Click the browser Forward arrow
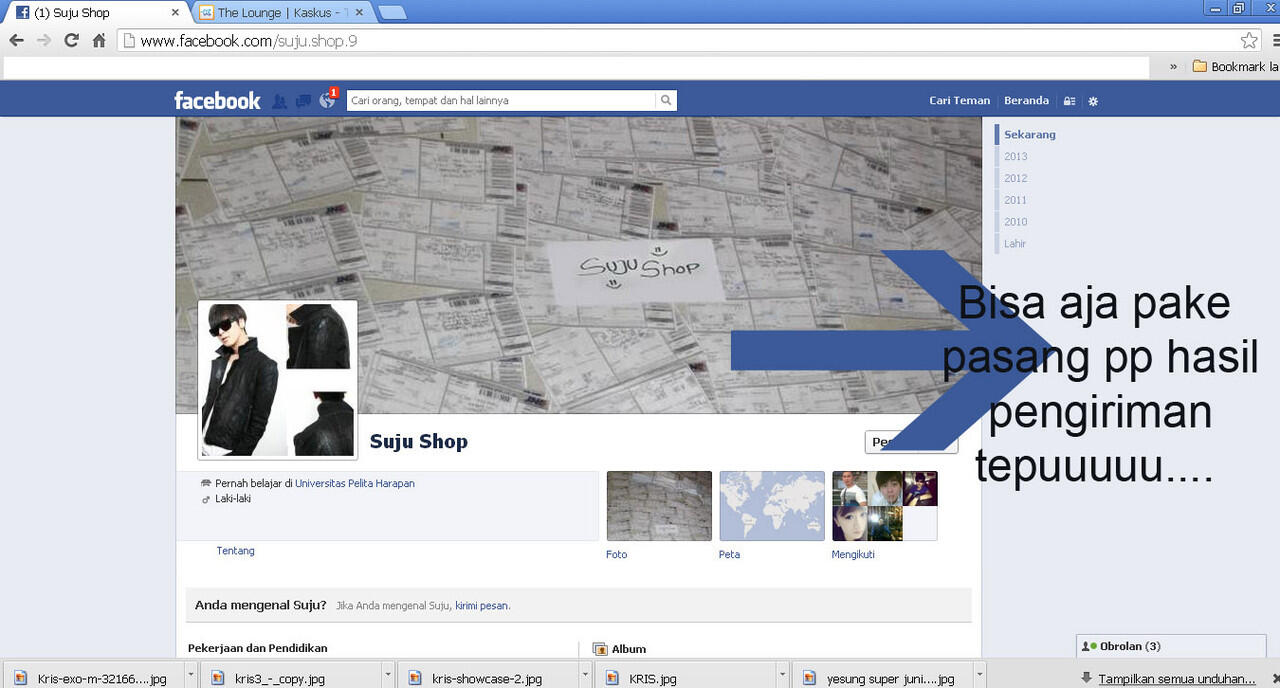 (x=43, y=41)
